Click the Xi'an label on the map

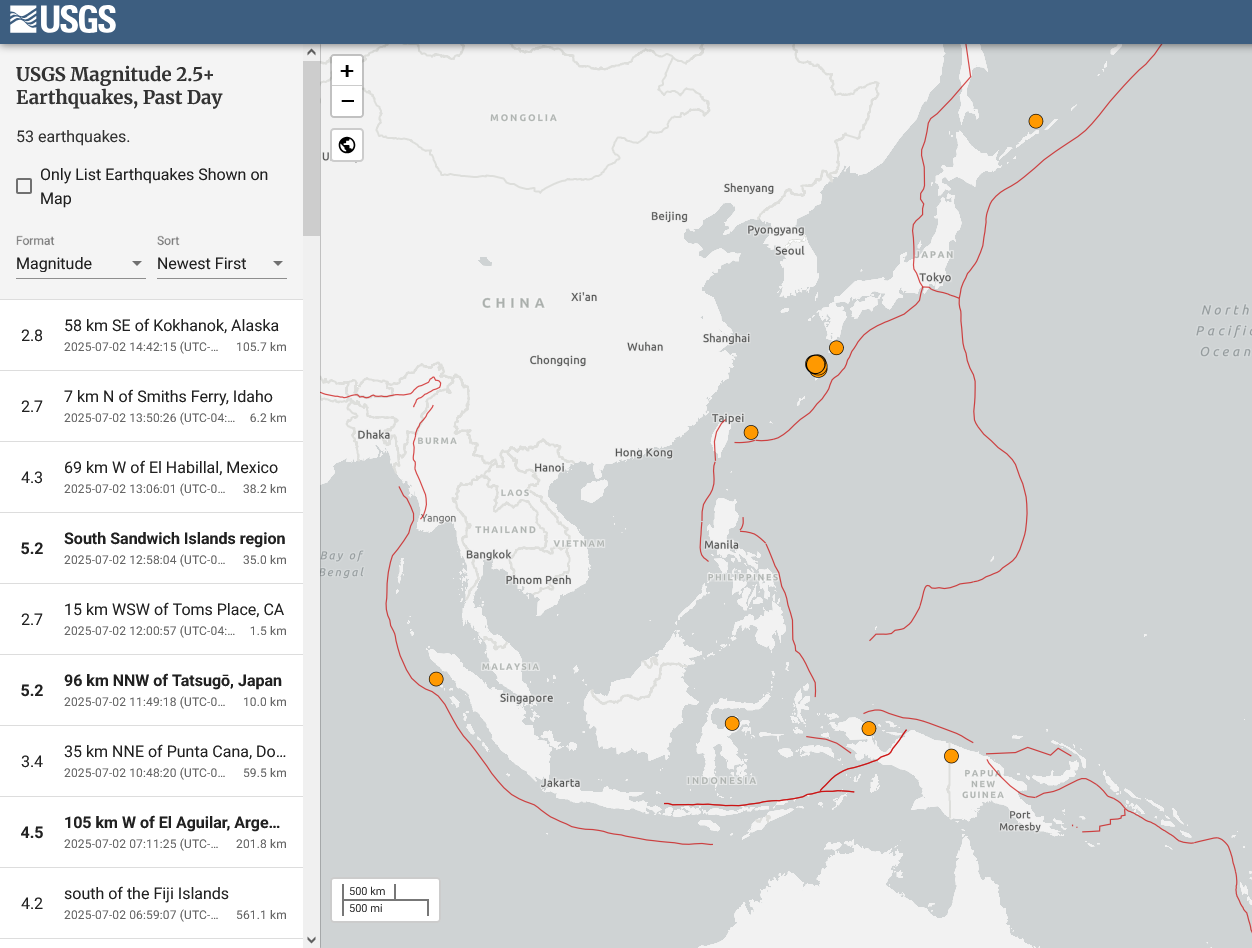pyautogui.click(x=584, y=297)
